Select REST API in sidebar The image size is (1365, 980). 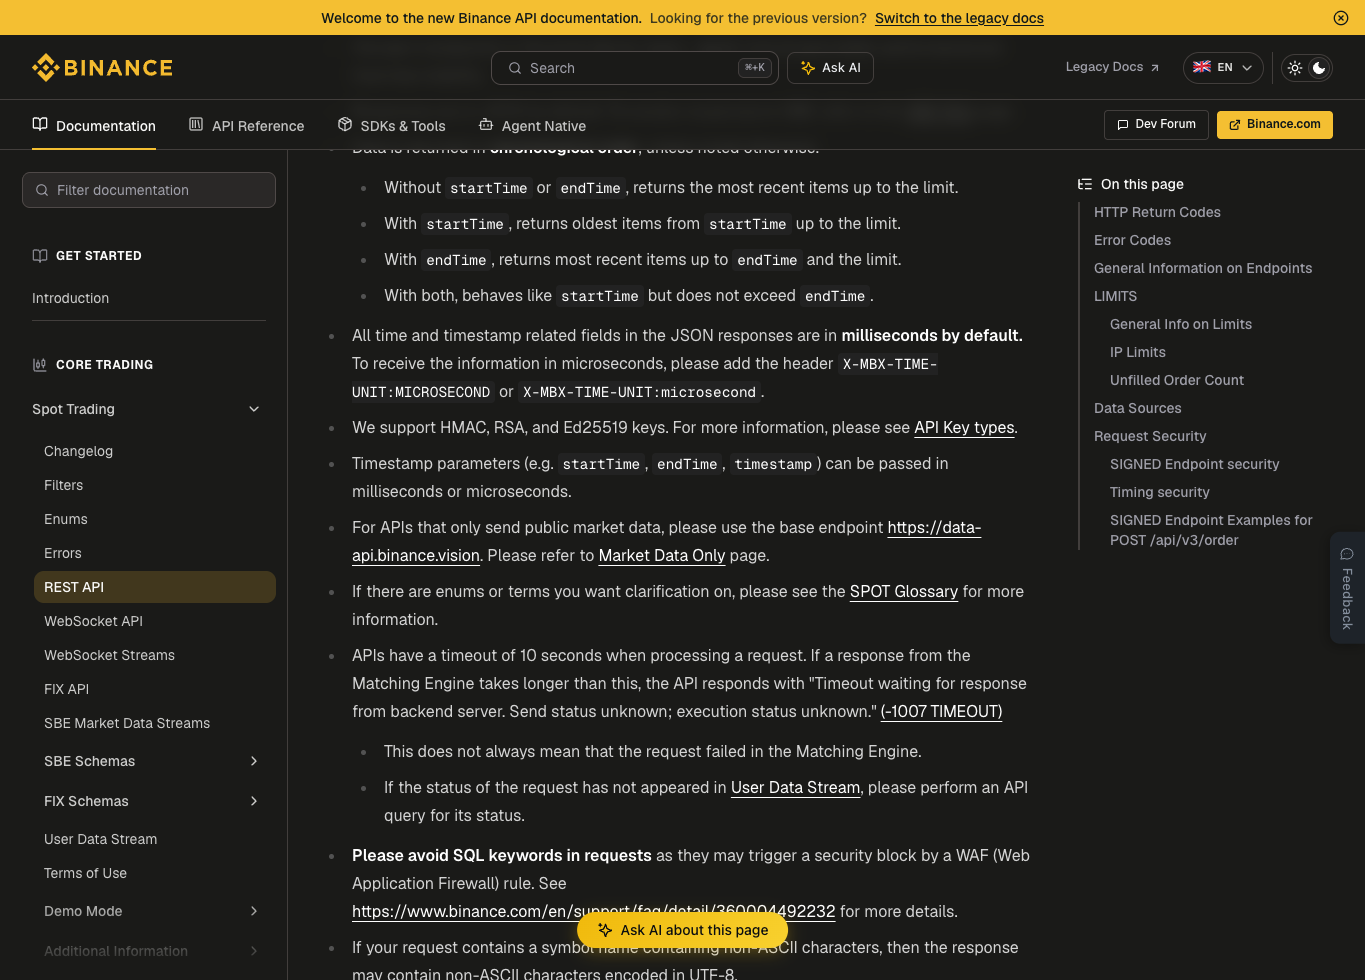[155, 587]
